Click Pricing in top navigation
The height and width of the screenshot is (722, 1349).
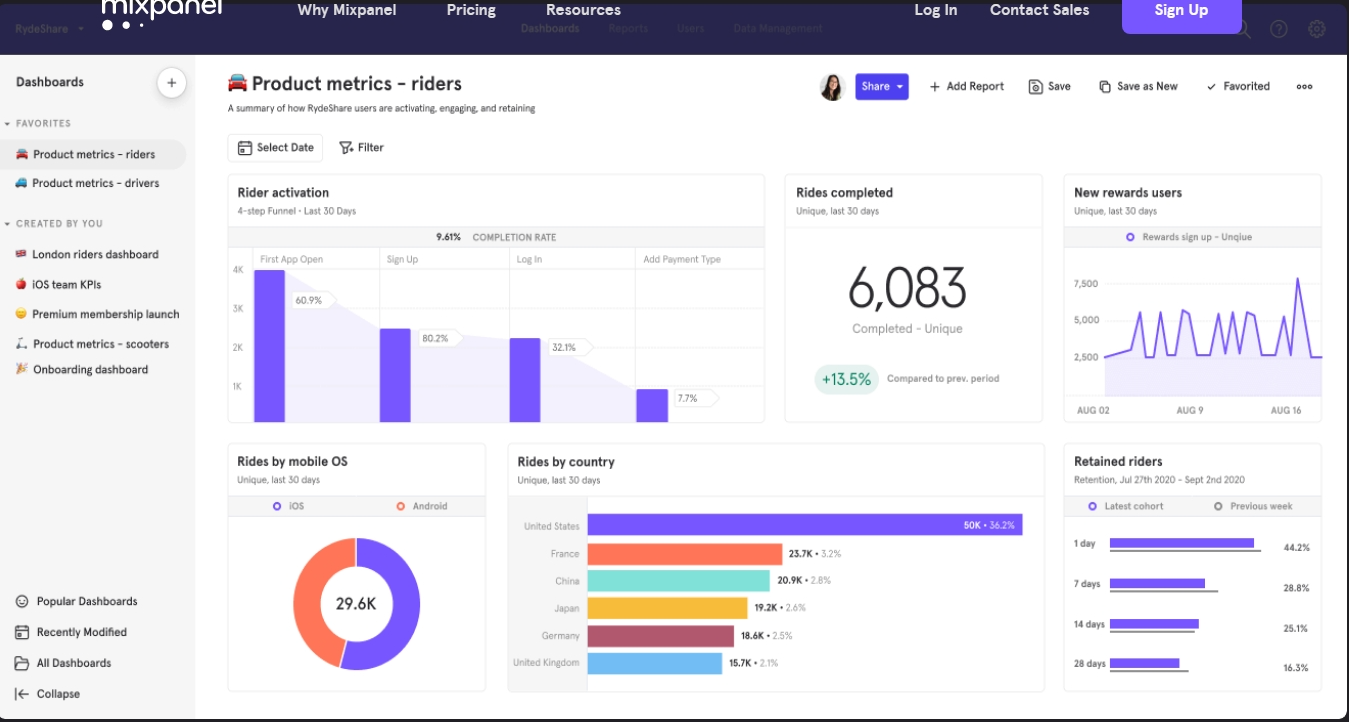click(471, 10)
